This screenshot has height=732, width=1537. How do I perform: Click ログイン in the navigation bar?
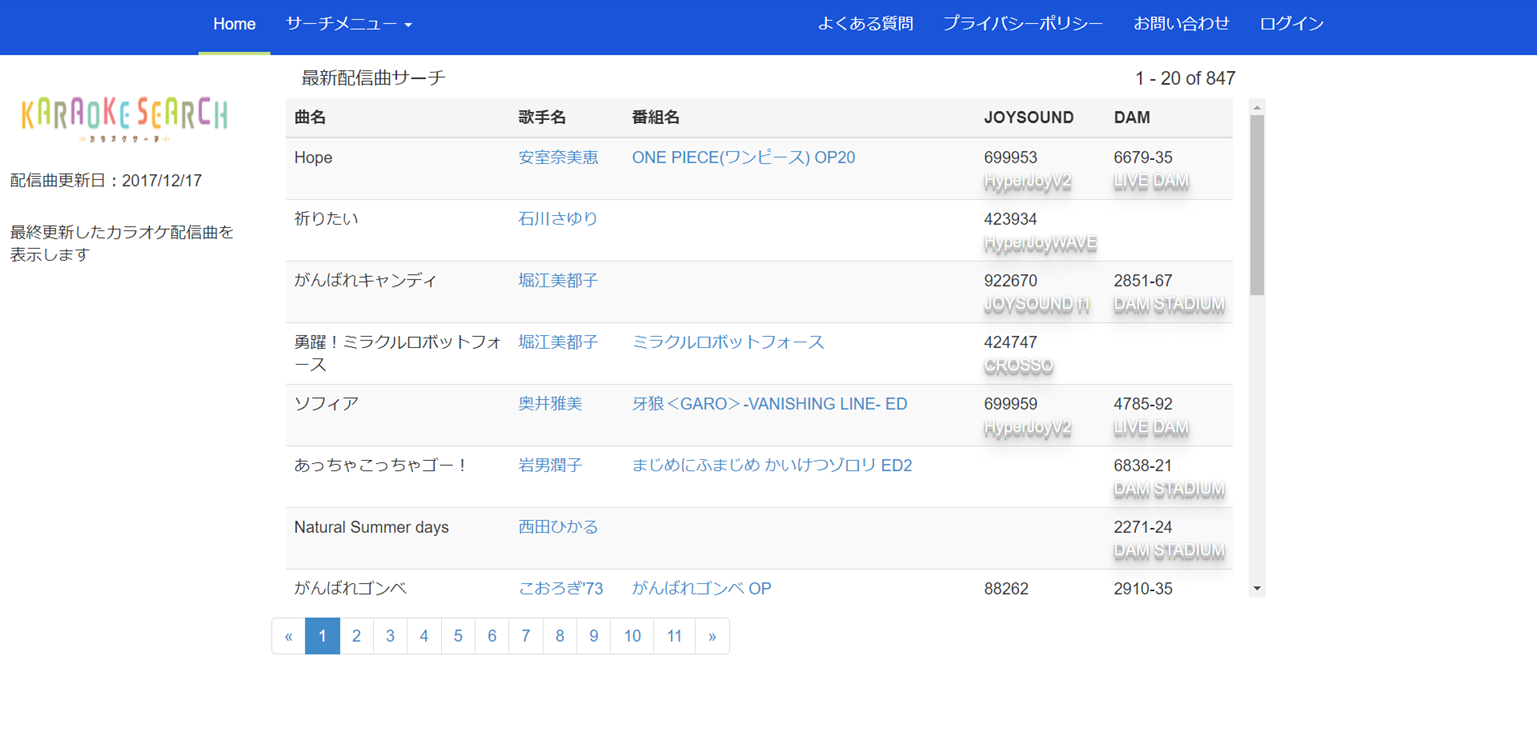(x=1291, y=24)
